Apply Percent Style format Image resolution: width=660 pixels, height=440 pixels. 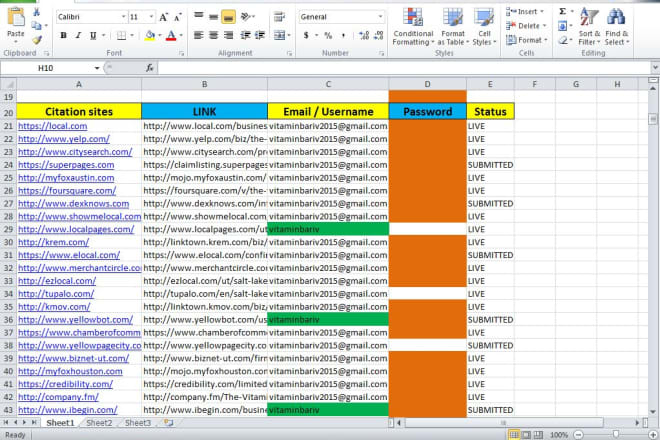[328, 36]
